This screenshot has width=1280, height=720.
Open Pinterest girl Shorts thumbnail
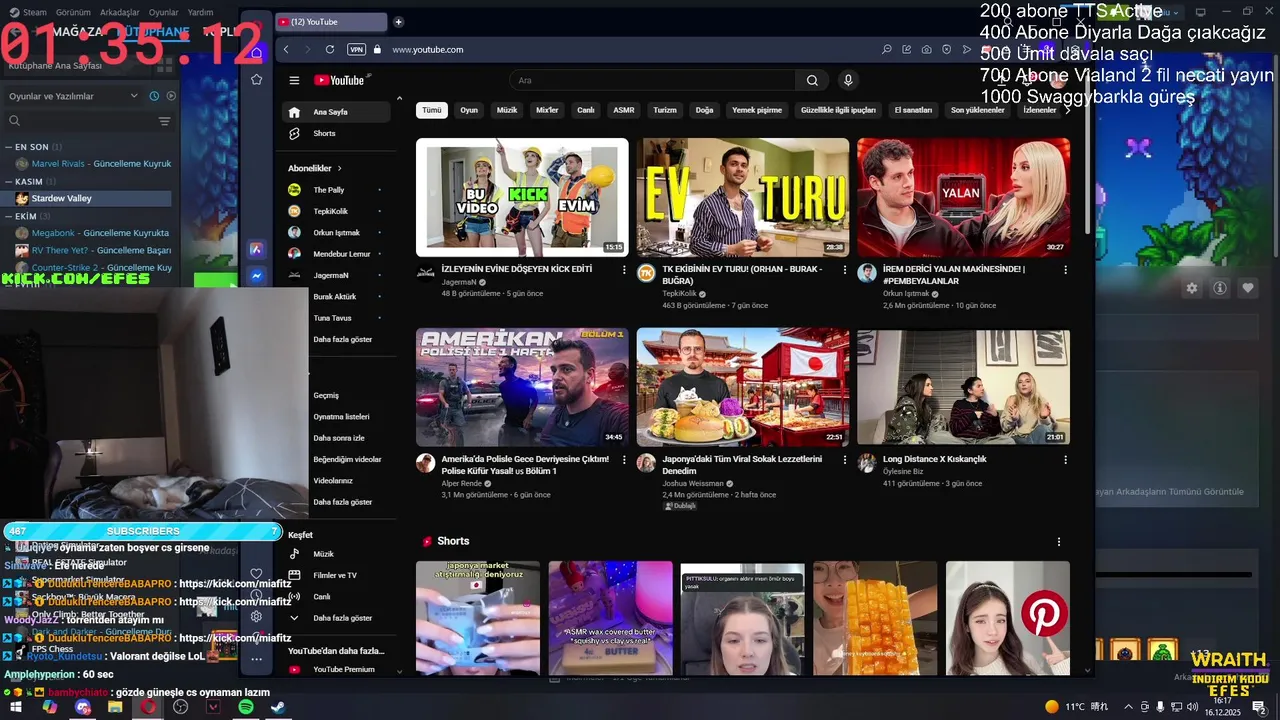point(1008,618)
